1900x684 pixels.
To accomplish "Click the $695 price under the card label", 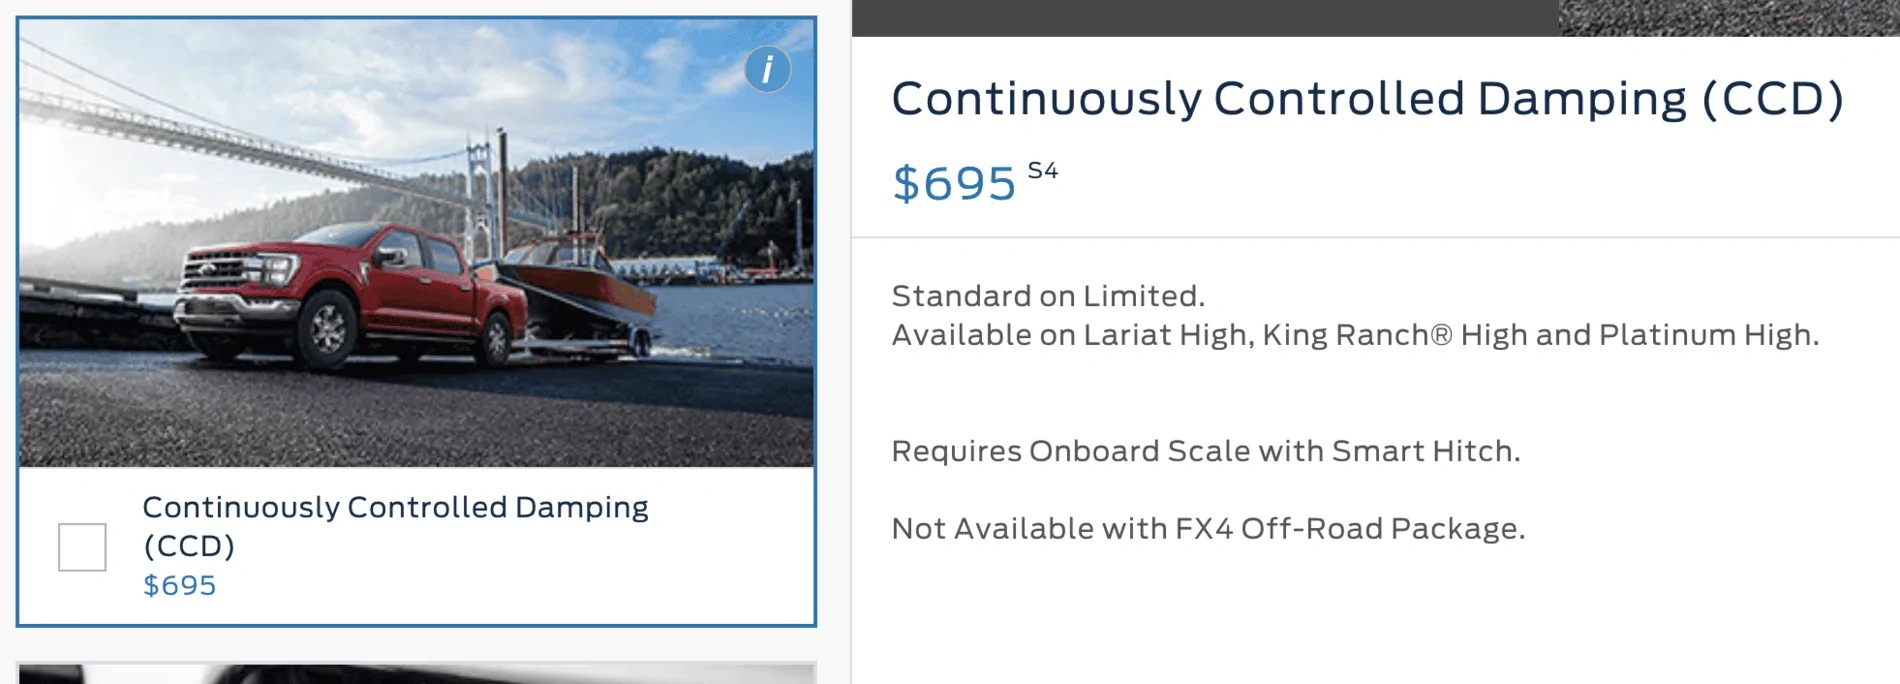I will [179, 585].
